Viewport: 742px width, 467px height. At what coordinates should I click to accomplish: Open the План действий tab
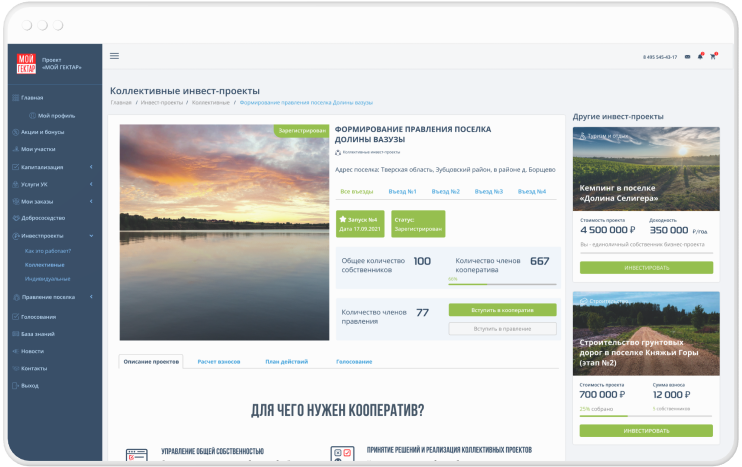(x=286, y=361)
